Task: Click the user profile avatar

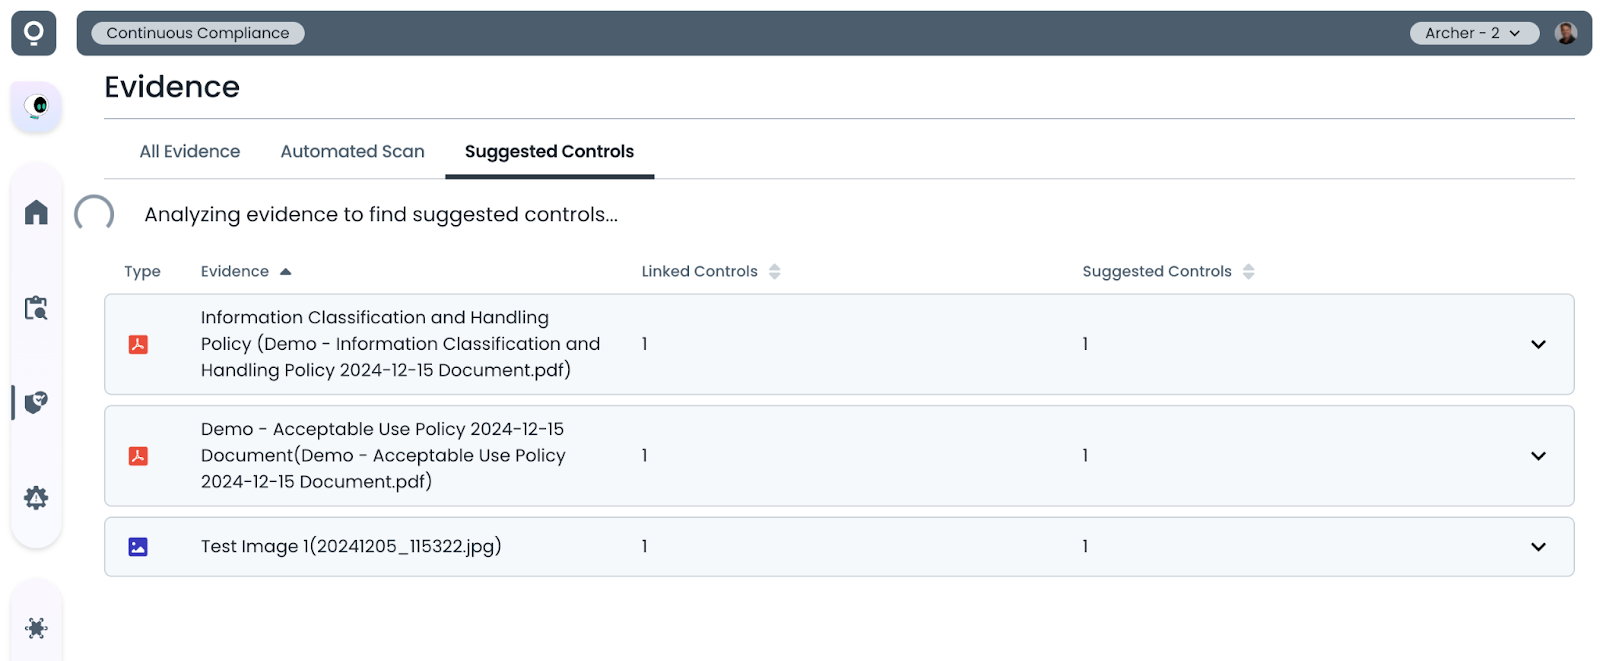Action: pos(1565,33)
